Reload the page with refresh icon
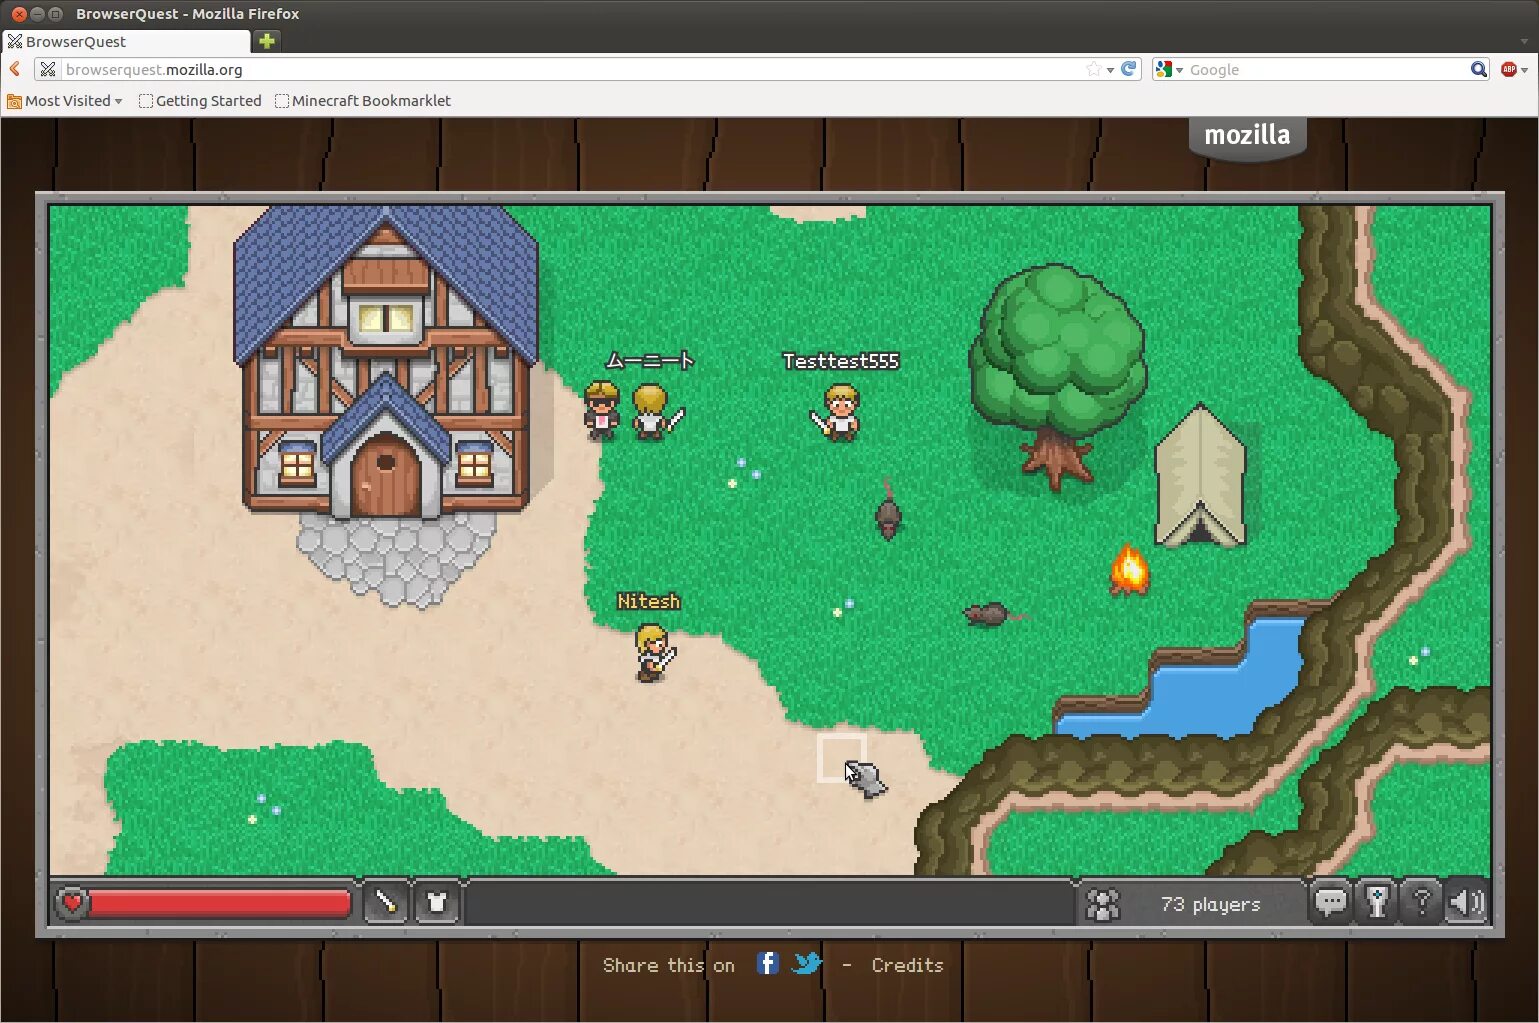 (1129, 69)
